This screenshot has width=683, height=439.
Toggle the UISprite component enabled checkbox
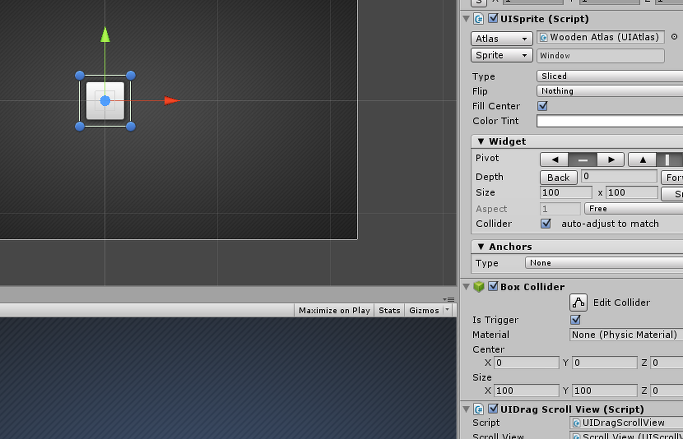[x=493, y=18]
